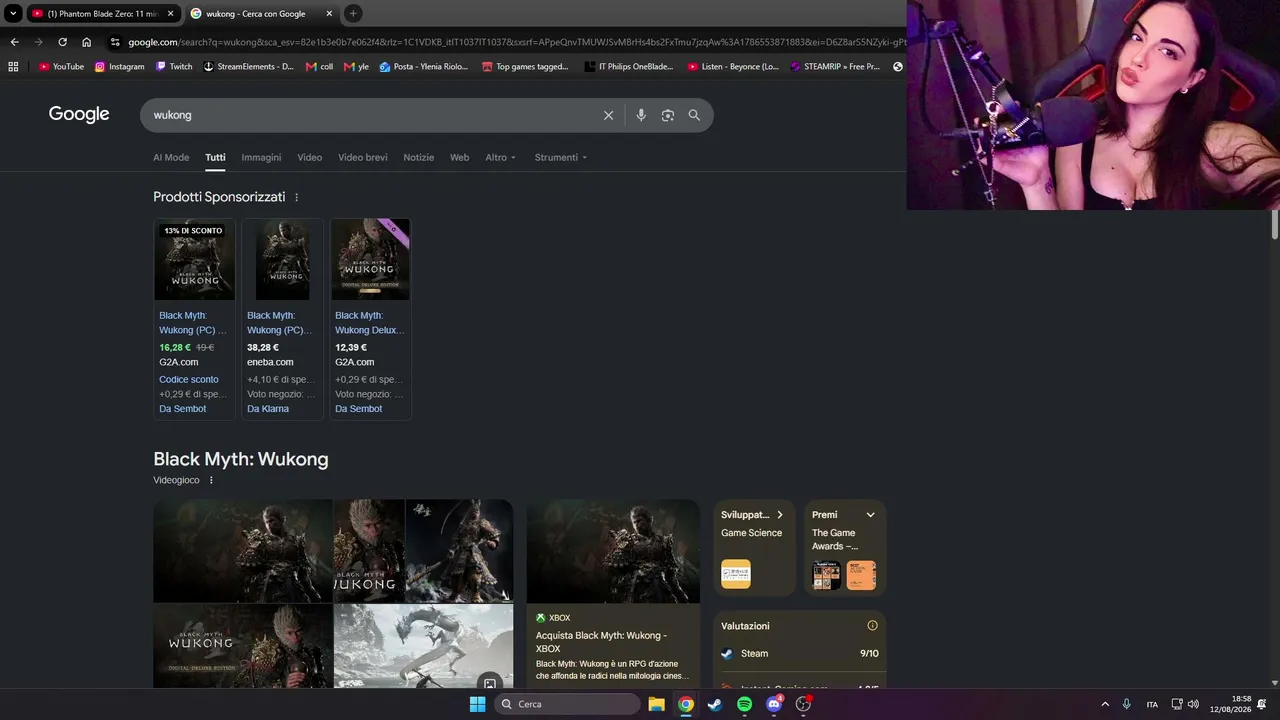
Task: Submit the search with the magnifier icon
Action: pos(694,115)
